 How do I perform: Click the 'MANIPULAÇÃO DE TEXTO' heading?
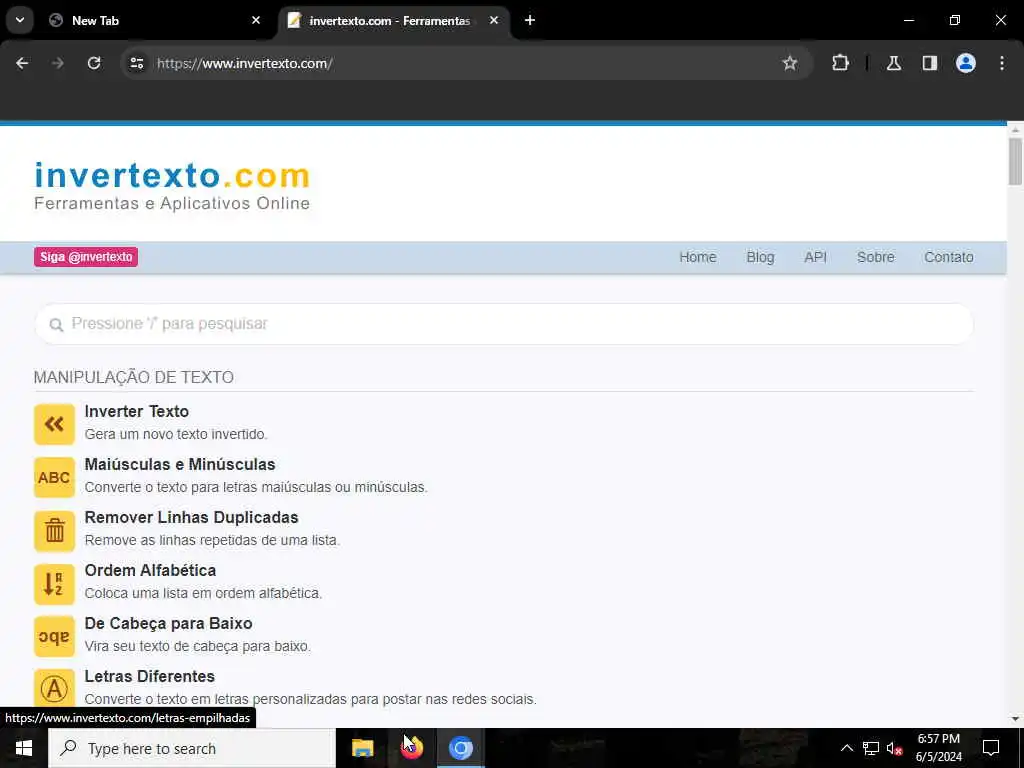click(134, 377)
